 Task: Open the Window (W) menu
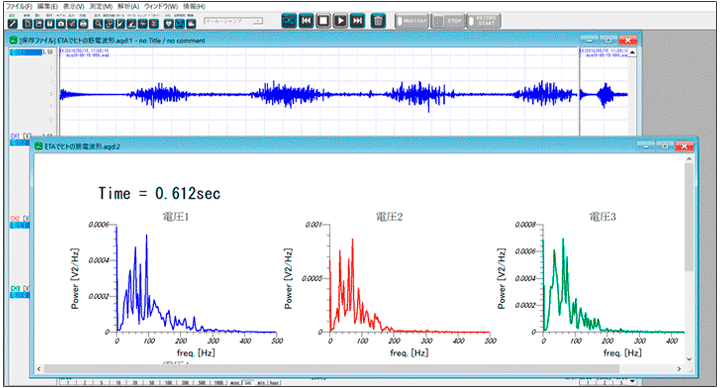coord(161,6)
